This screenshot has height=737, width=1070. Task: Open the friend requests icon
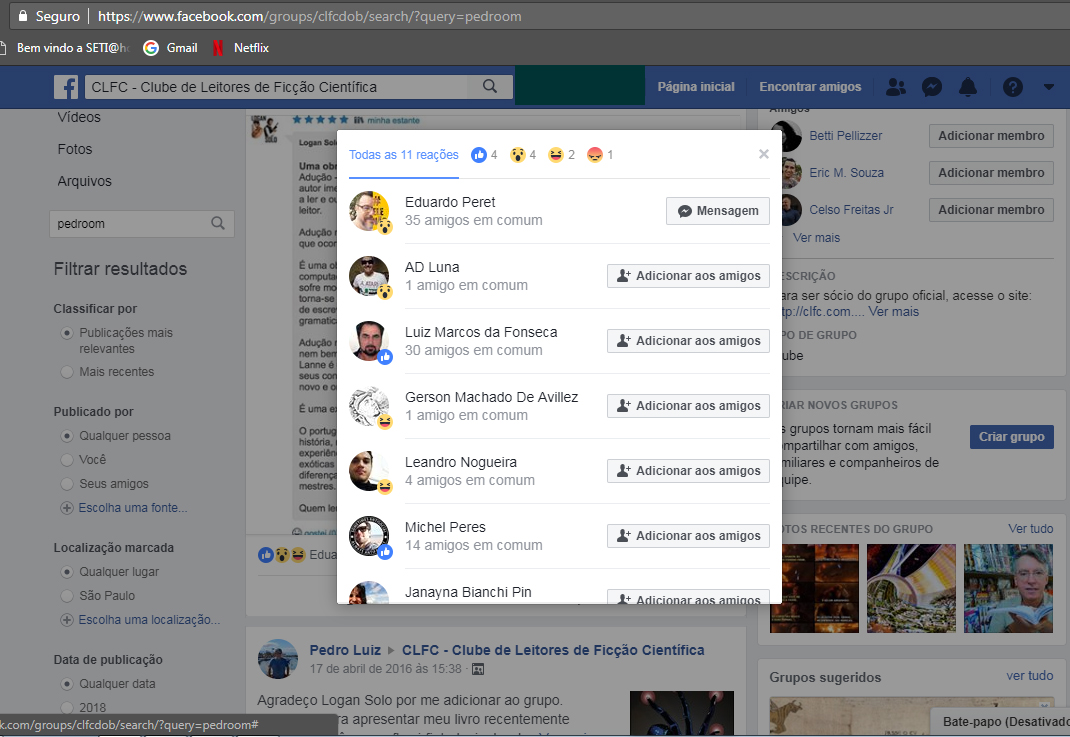896,87
